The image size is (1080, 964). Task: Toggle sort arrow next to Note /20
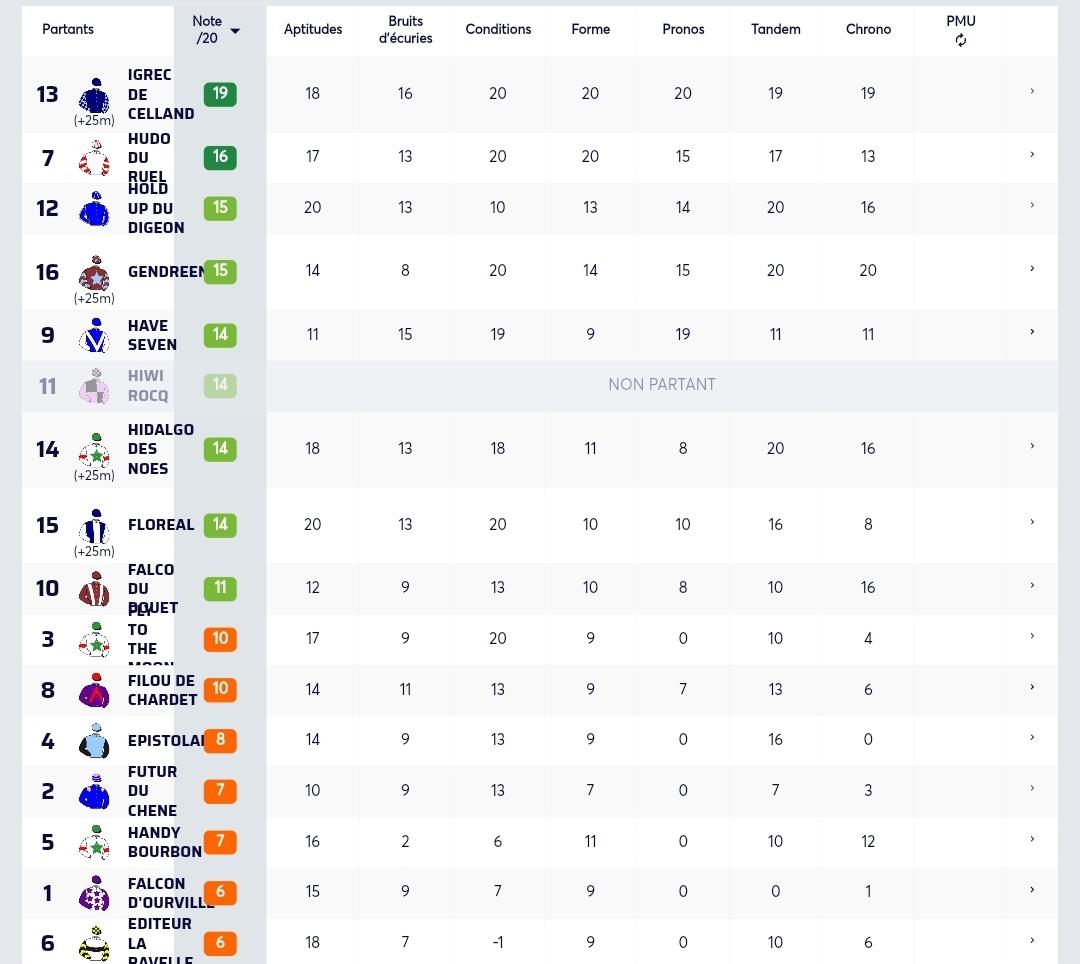pyautogui.click(x=235, y=30)
